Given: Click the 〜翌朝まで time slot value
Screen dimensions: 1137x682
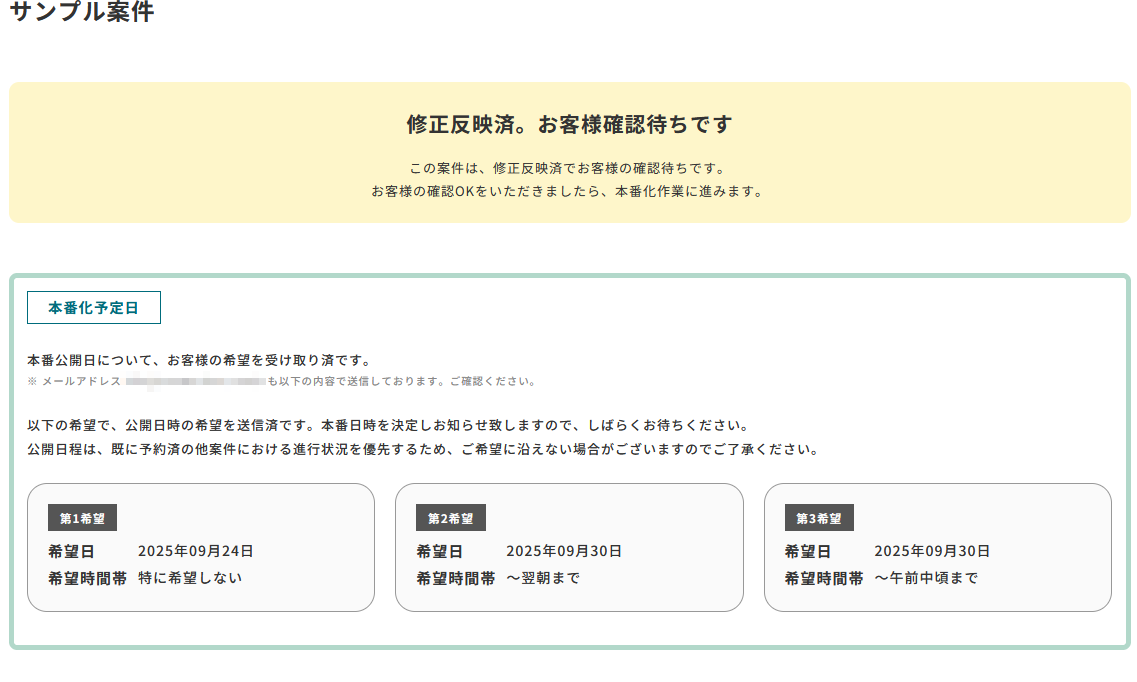Looking at the screenshot, I should coord(543,578).
